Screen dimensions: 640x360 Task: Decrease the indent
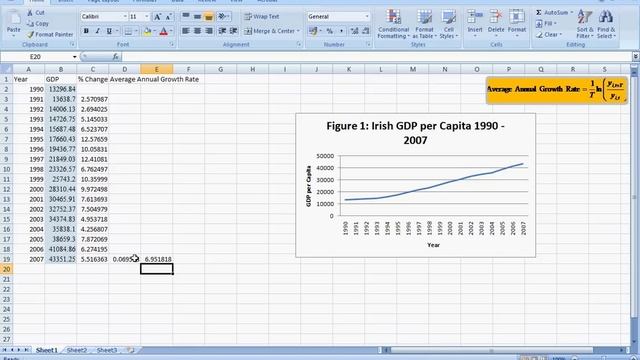click(222, 31)
